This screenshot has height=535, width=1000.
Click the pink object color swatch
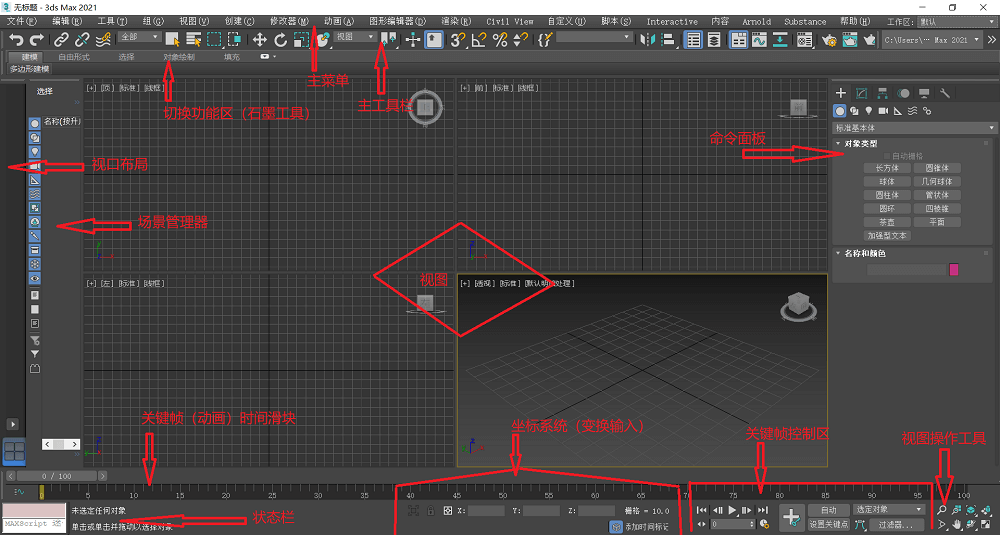pyautogui.click(x=954, y=270)
